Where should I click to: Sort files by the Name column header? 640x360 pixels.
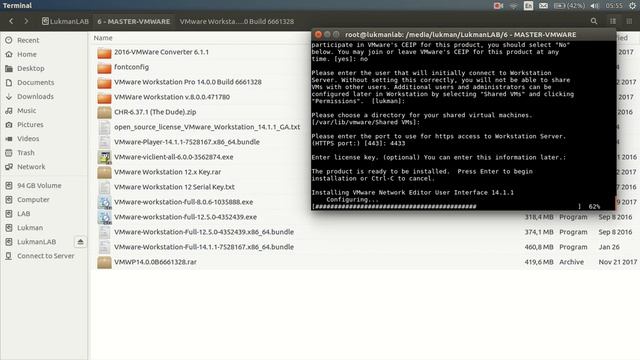click(x=103, y=38)
